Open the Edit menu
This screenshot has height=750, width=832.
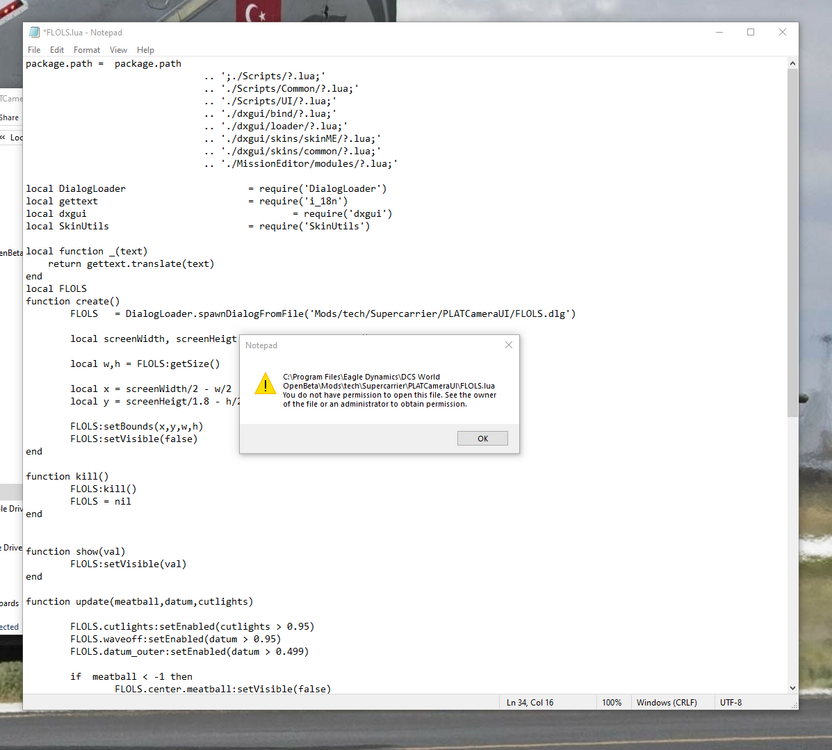57,50
